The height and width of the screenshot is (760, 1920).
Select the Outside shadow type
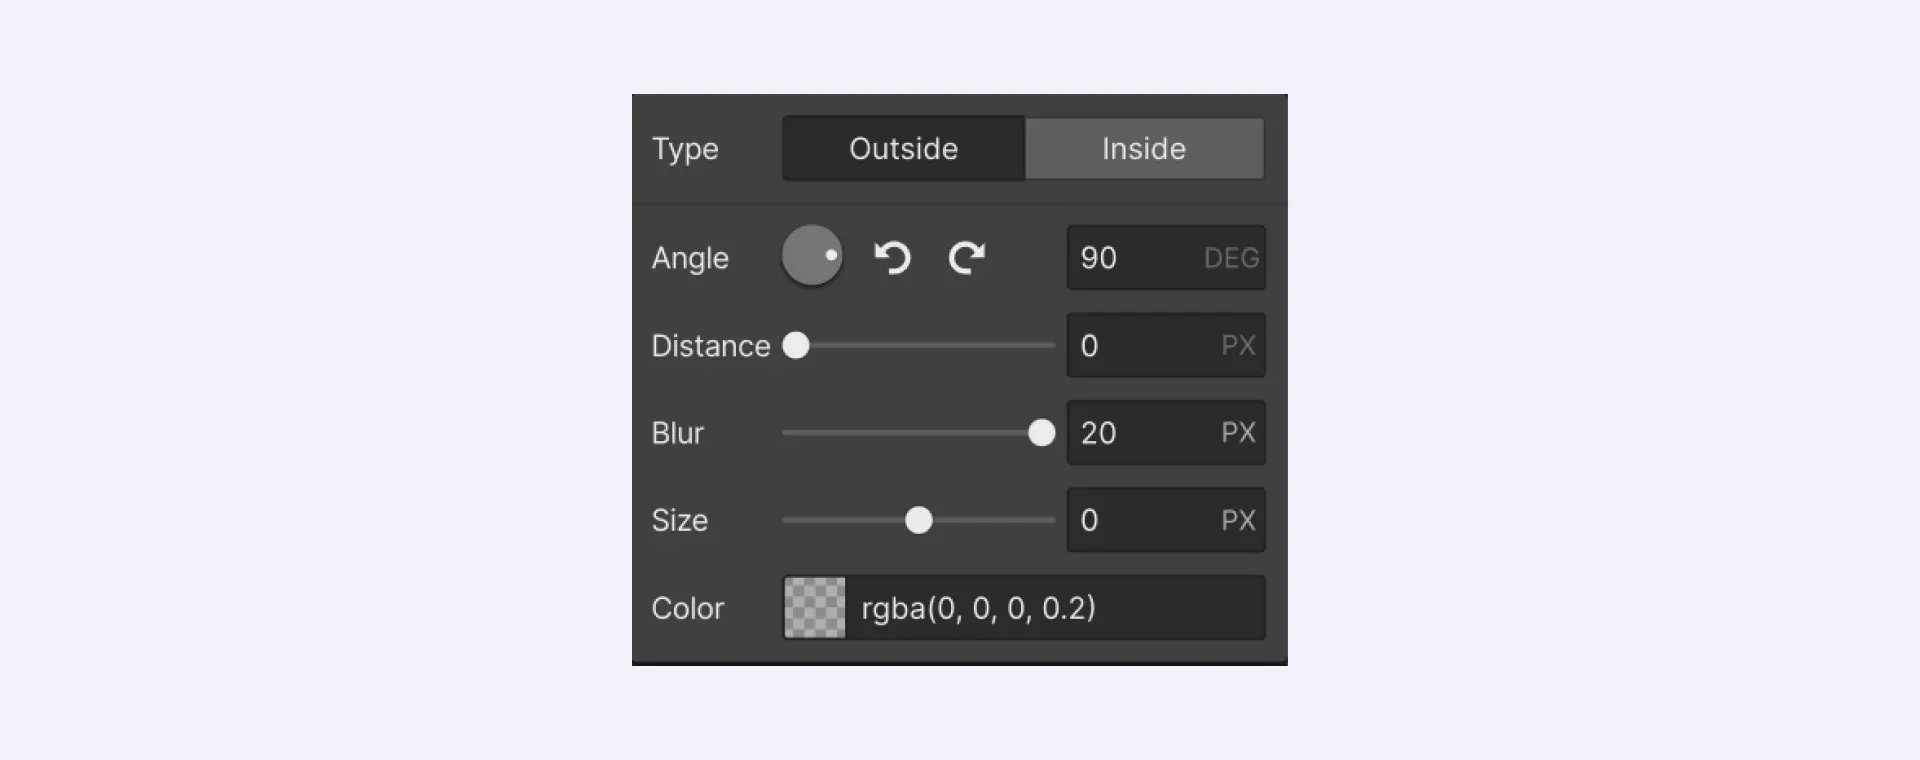[x=903, y=149]
